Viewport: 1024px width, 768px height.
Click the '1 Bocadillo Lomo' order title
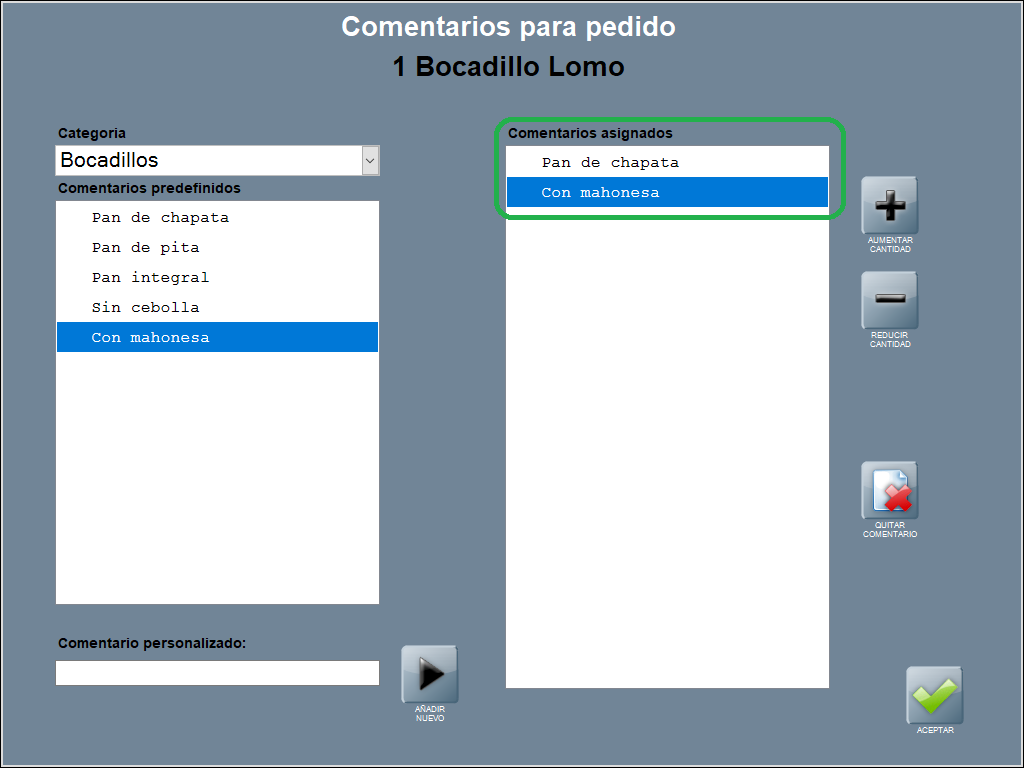tap(508, 67)
